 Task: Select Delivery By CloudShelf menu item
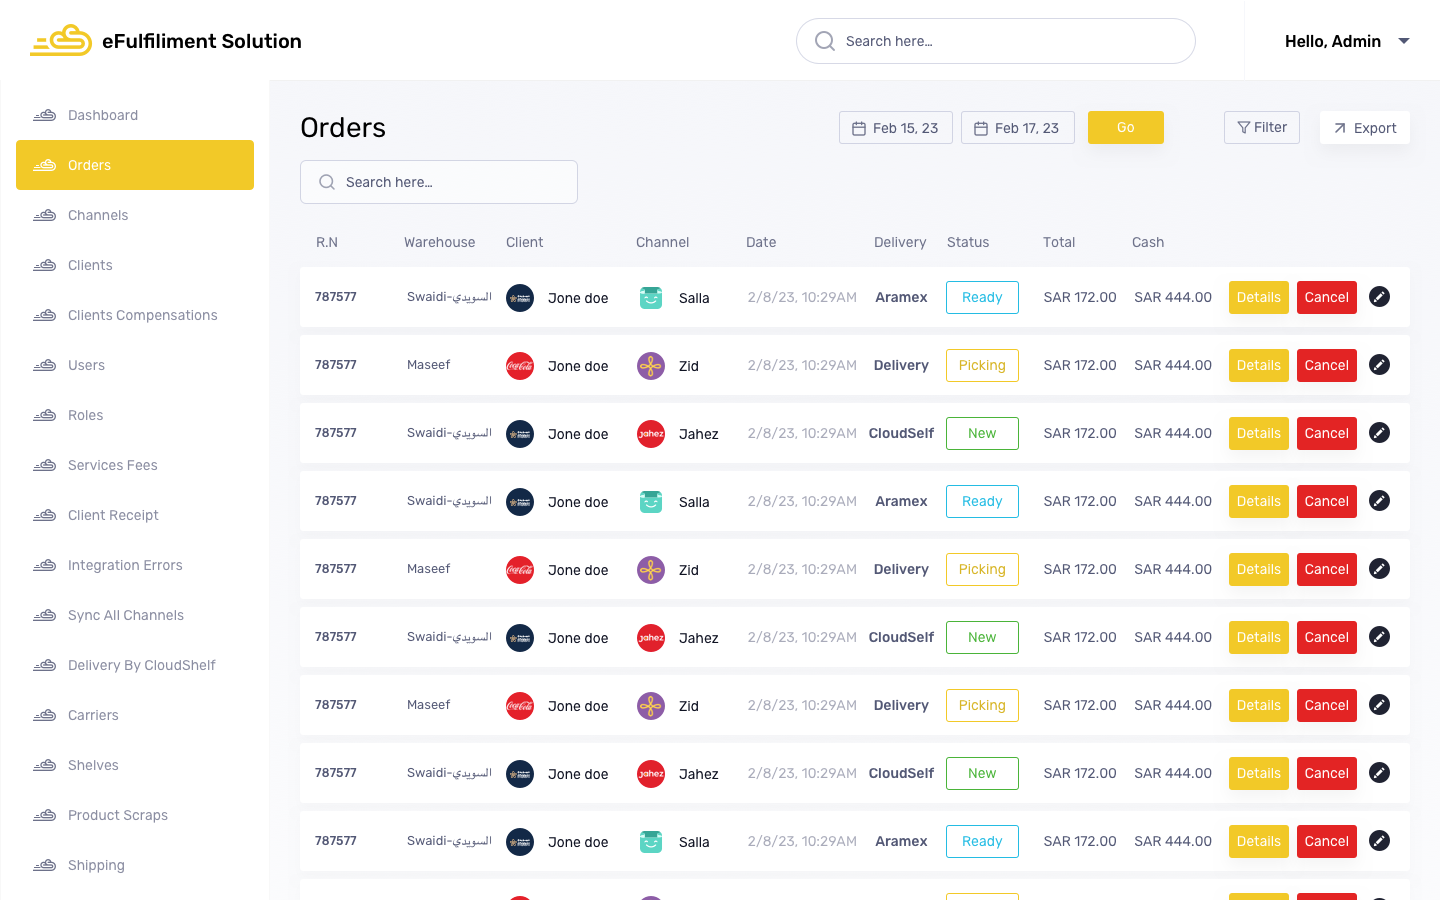pos(141,665)
